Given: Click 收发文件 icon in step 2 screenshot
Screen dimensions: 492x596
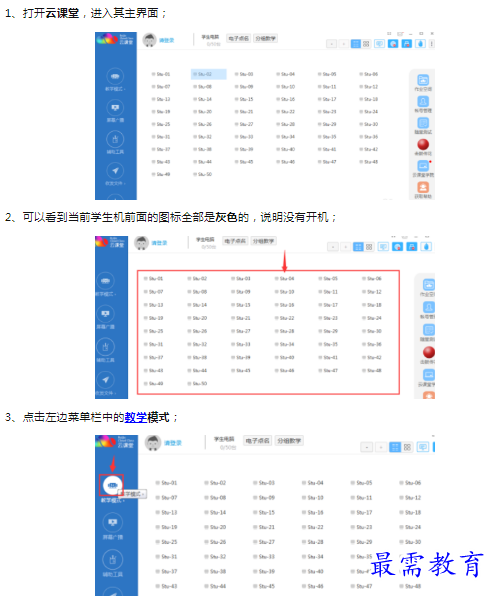Looking at the screenshot, I should point(105,379).
